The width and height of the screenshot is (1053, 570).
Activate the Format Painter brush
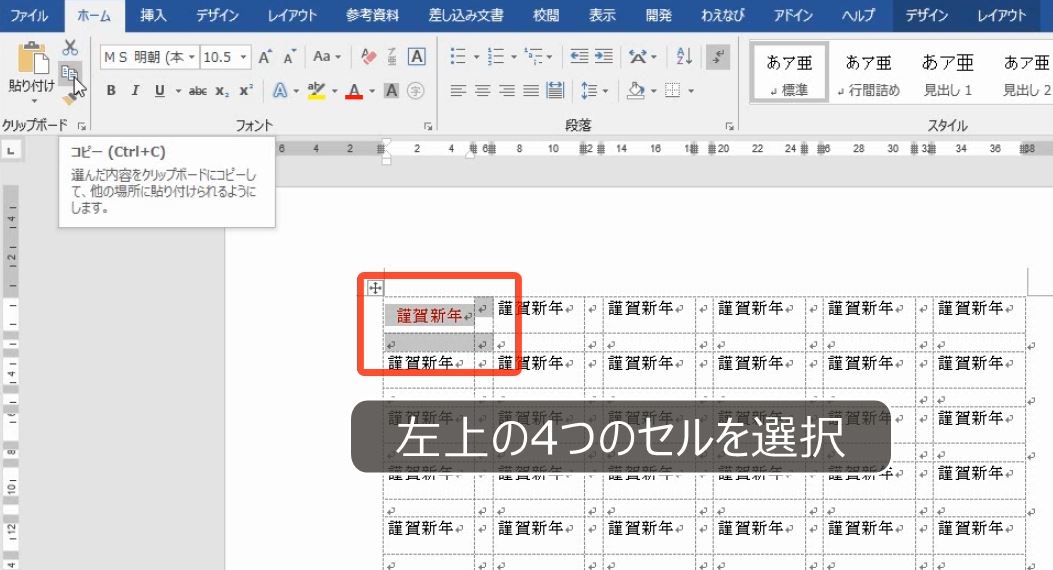pos(68,98)
